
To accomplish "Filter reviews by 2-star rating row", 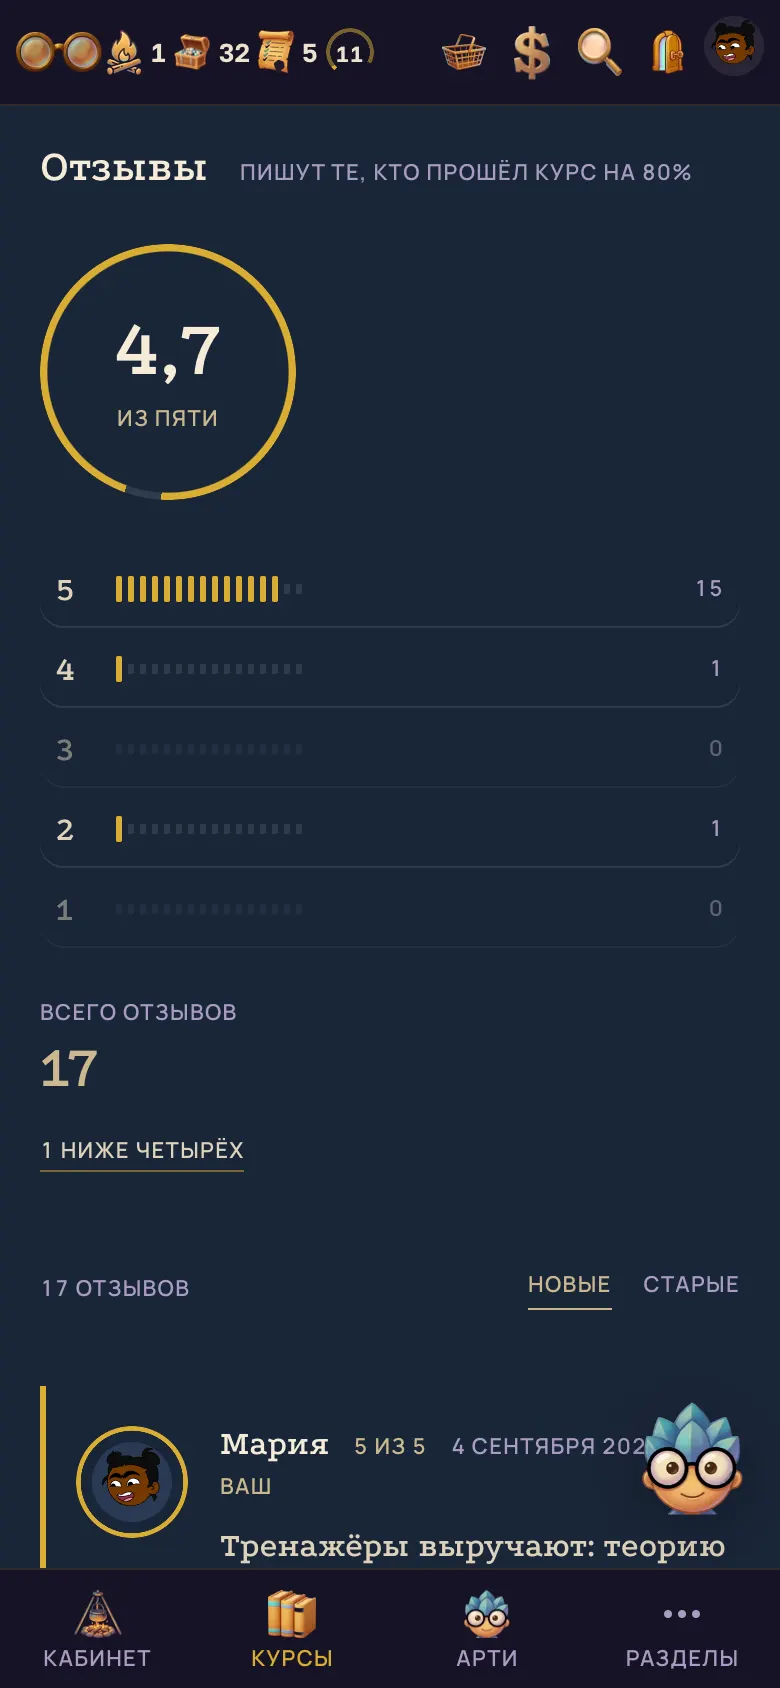I will (390, 829).
